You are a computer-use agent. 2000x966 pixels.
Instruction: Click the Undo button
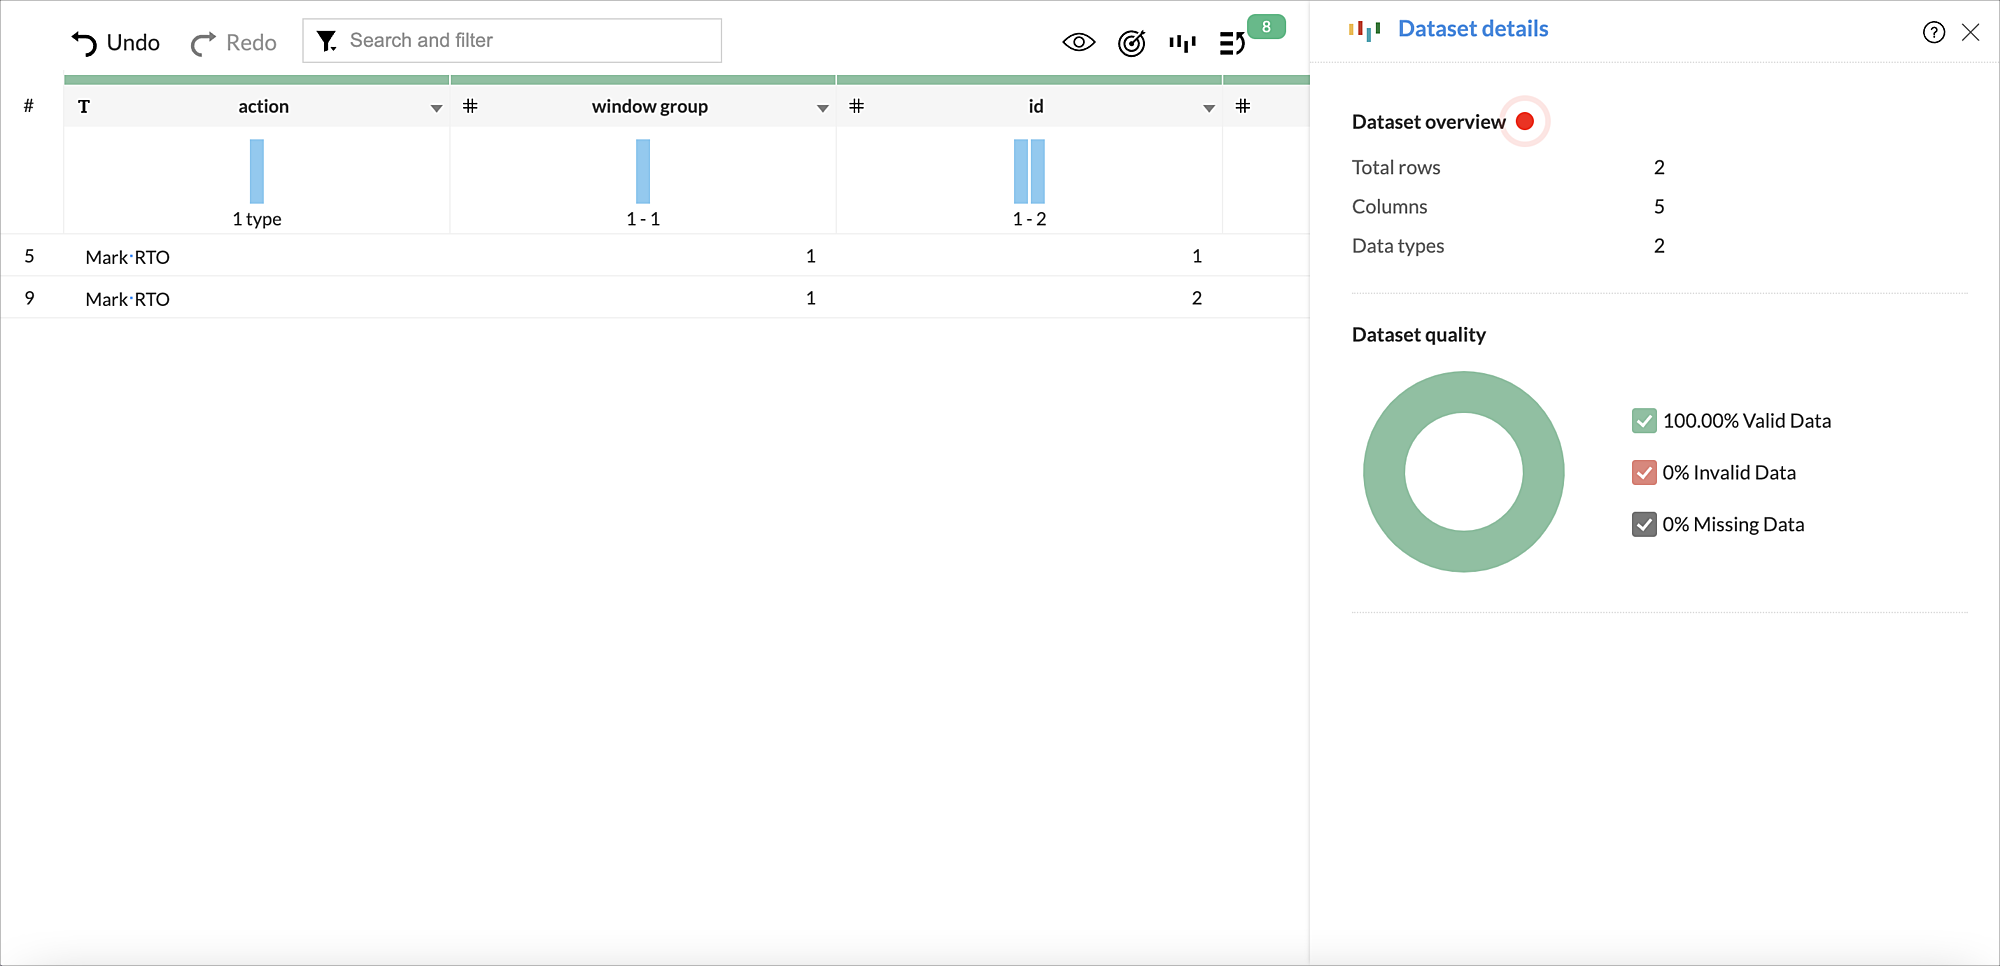(114, 43)
